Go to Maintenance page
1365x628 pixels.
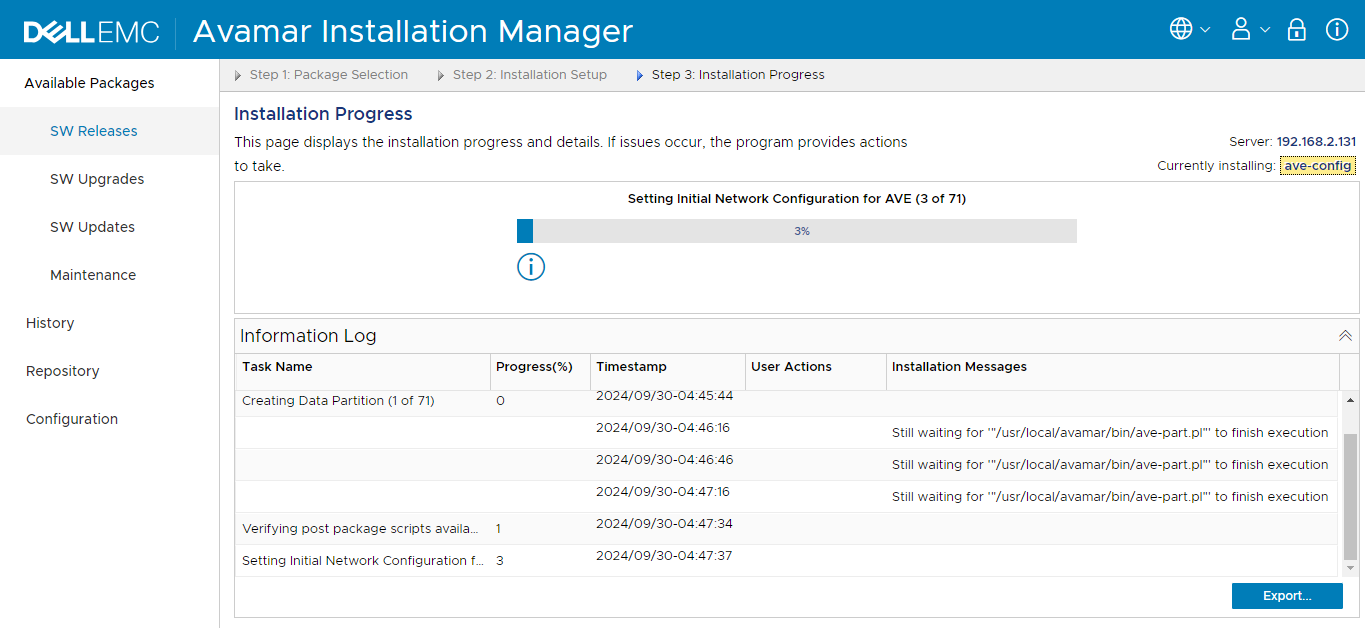point(93,275)
